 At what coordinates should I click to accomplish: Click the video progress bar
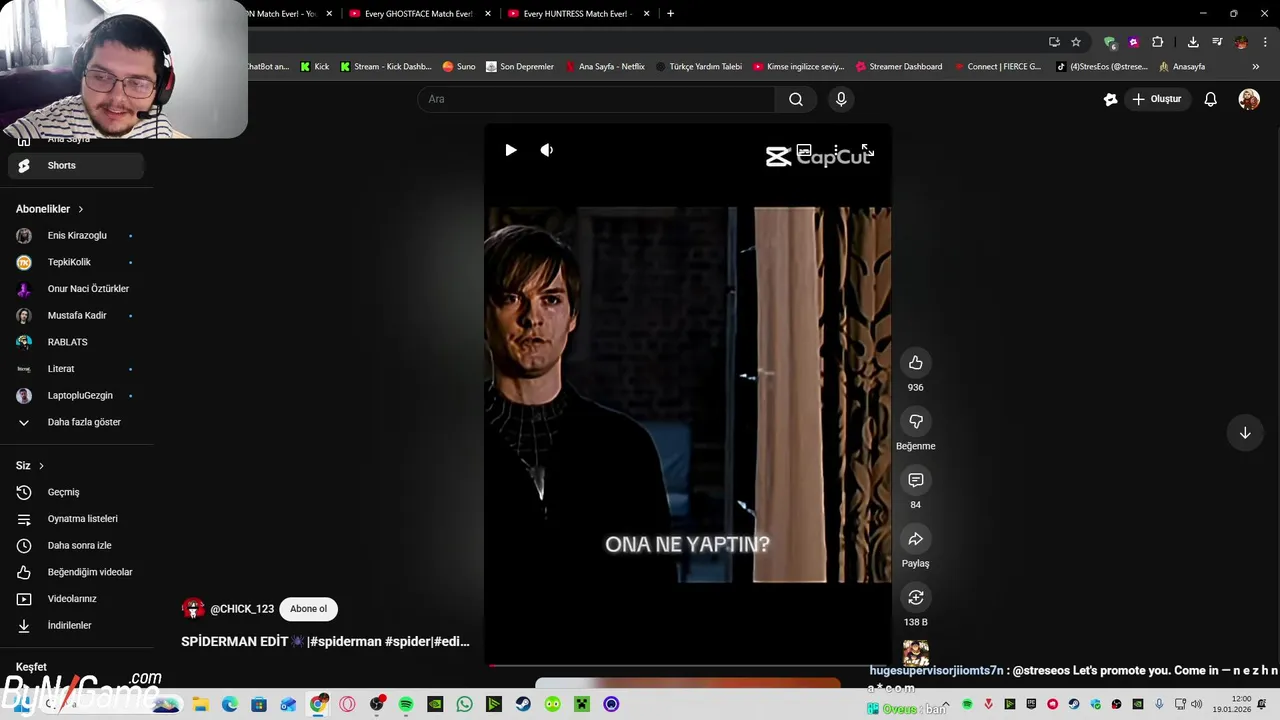point(687,665)
